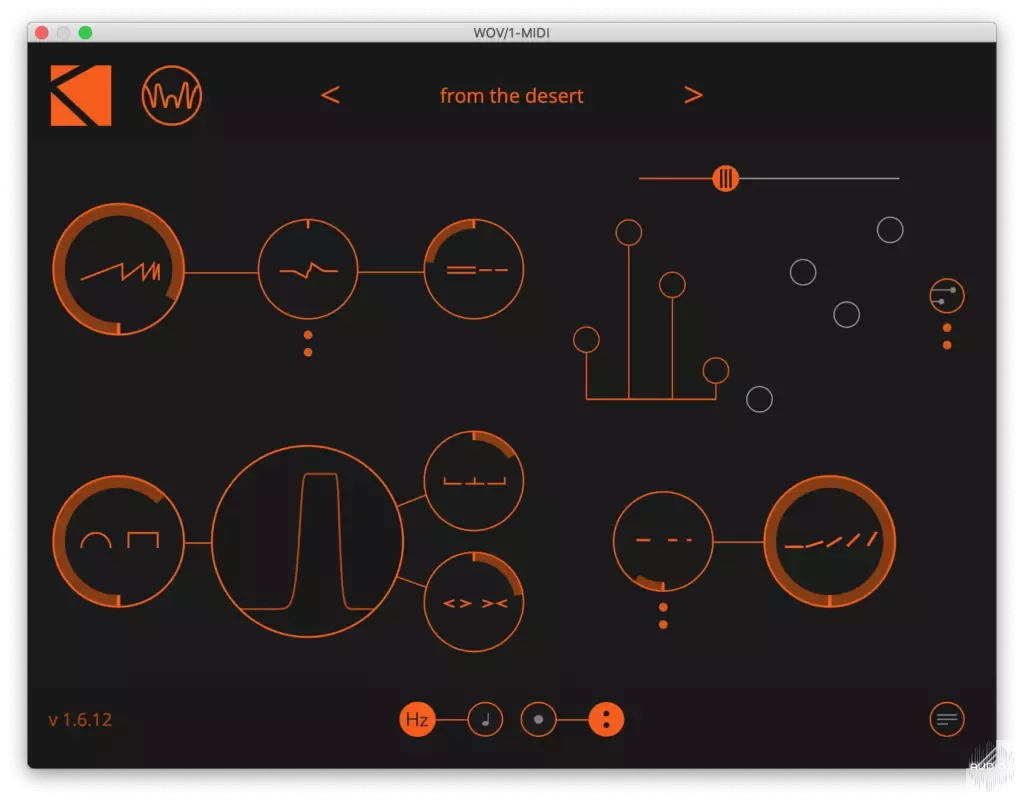Click the pulse spike glitch knob
The height and width of the screenshot is (801, 1024).
(308, 269)
